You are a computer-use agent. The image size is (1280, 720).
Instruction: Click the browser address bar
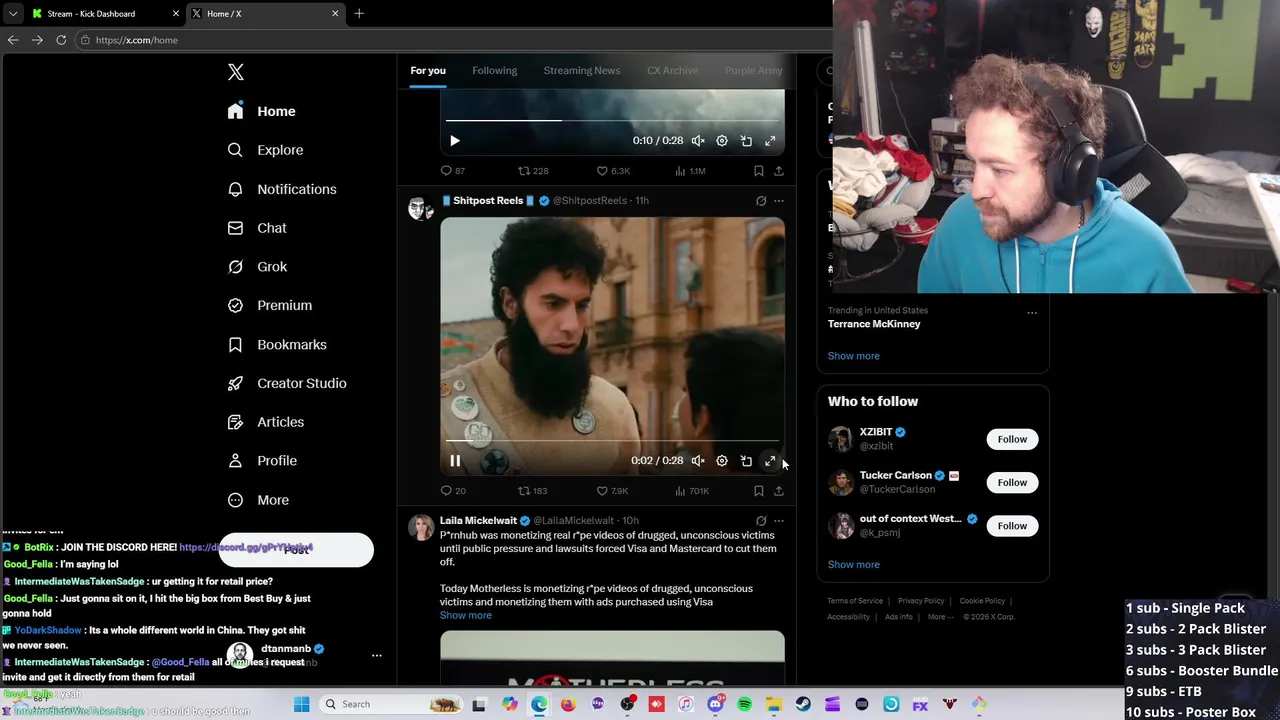tap(450, 40)
